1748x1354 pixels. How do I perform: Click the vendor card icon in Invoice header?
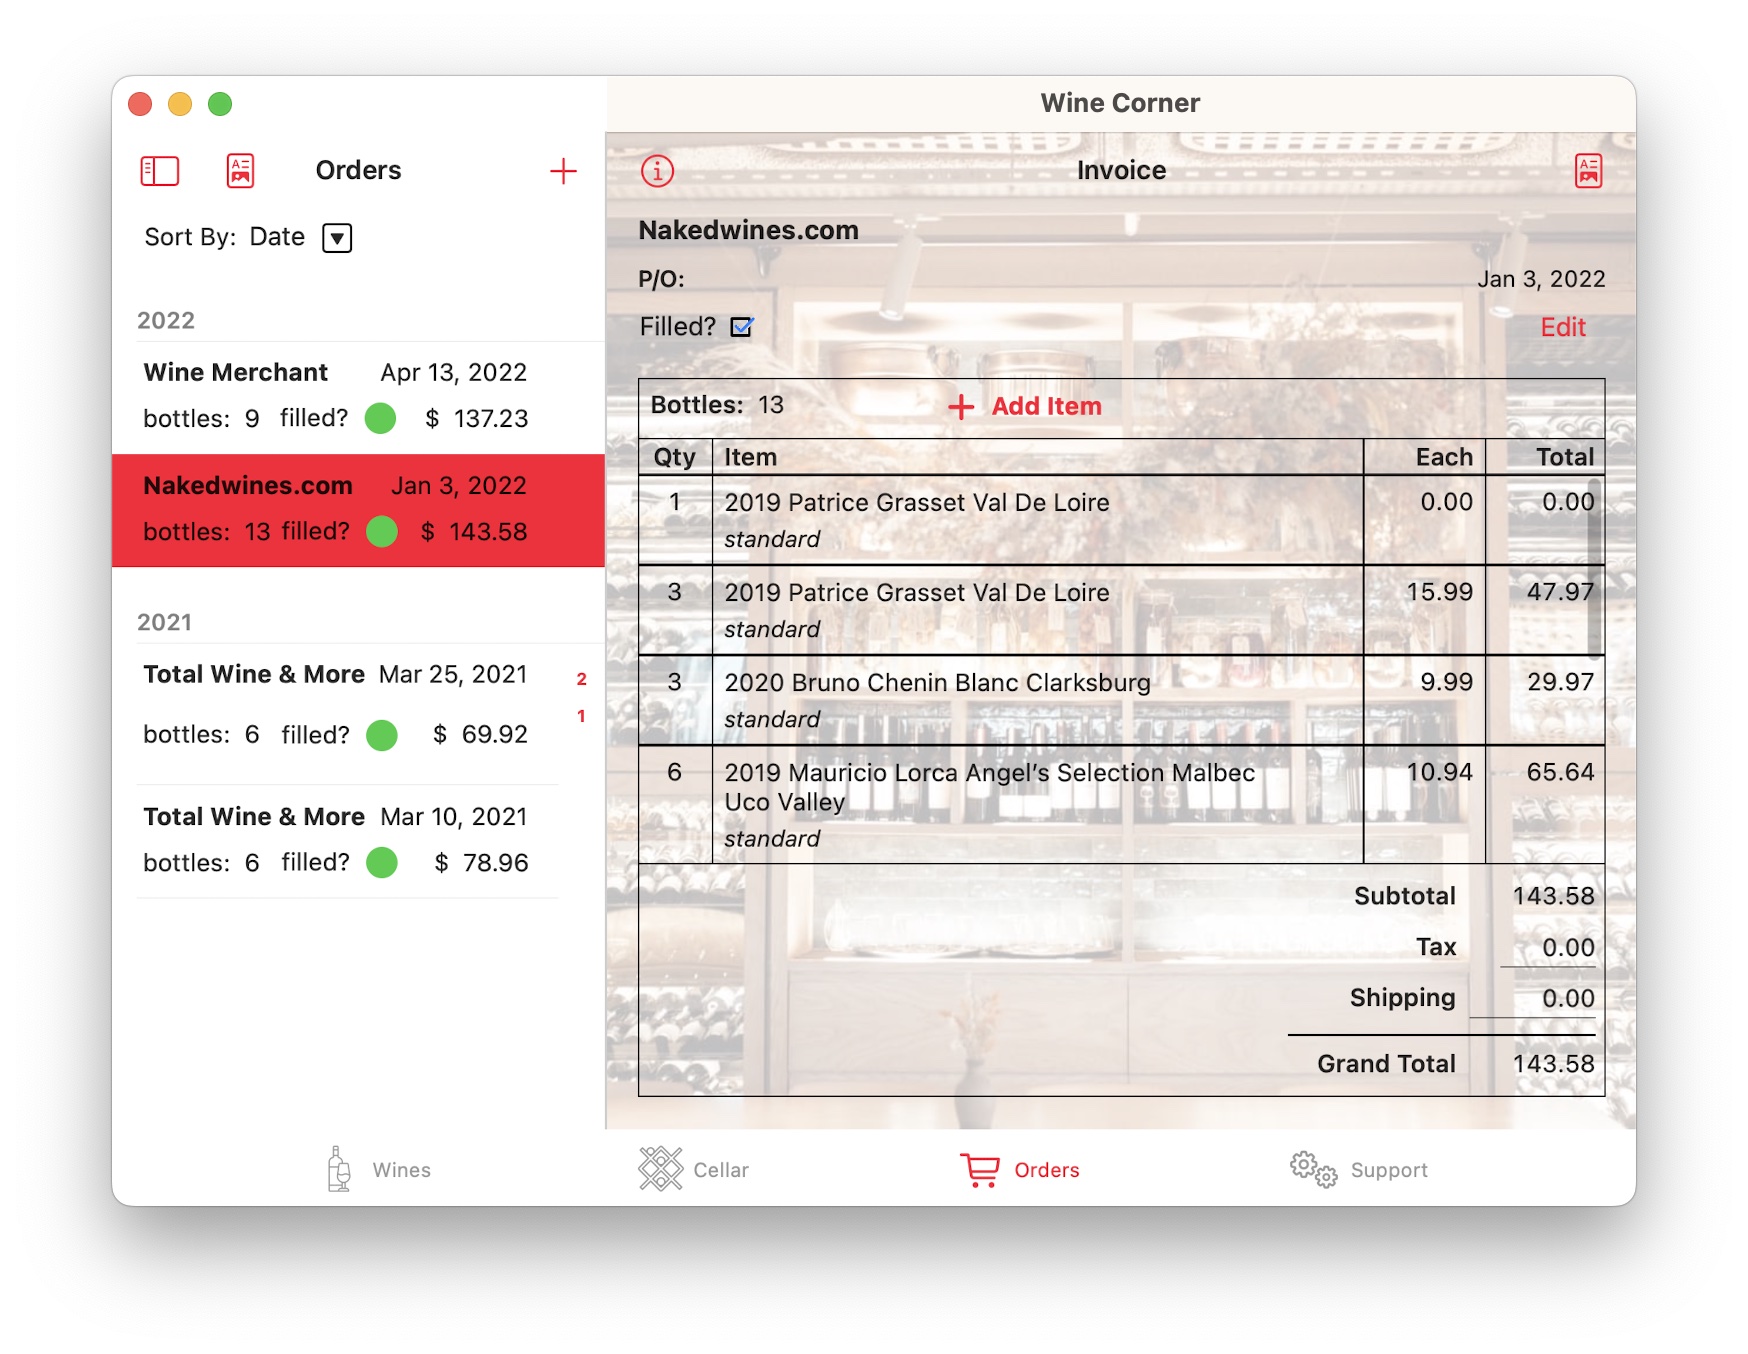tap(1588, 171)
